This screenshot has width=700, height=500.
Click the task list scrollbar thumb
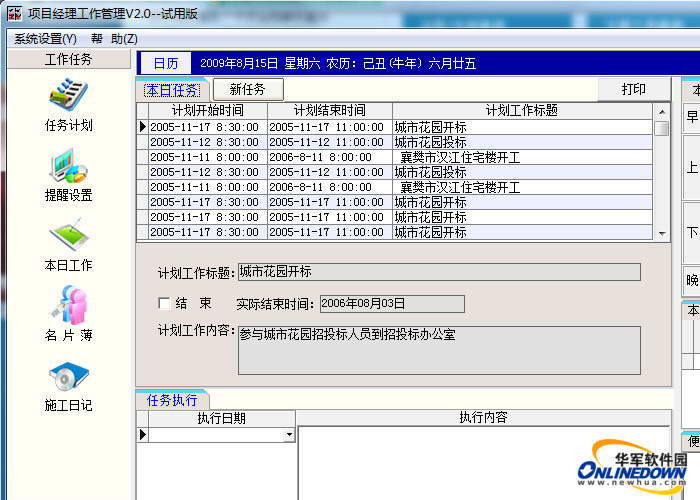pyautogui.click(x=662, y=129)
